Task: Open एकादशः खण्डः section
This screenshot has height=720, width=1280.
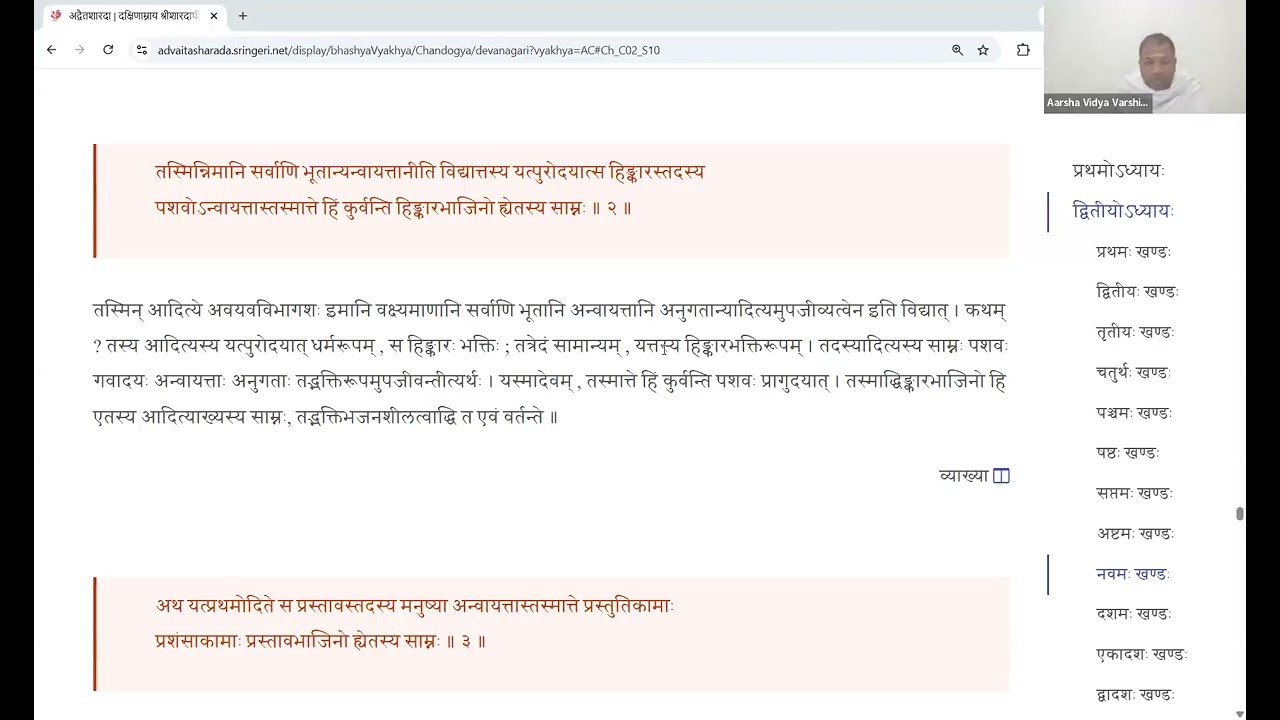Action: point(1141,654)
